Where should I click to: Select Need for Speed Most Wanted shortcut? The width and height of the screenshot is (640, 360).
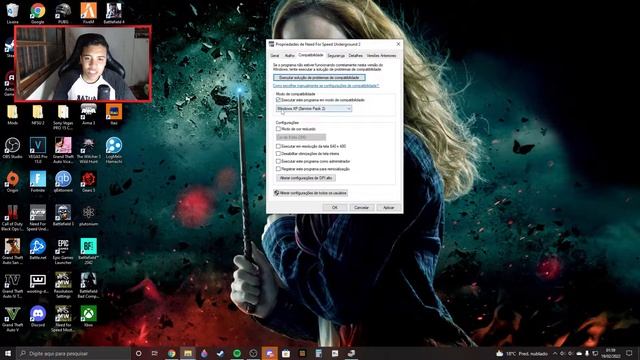[63, 319]
